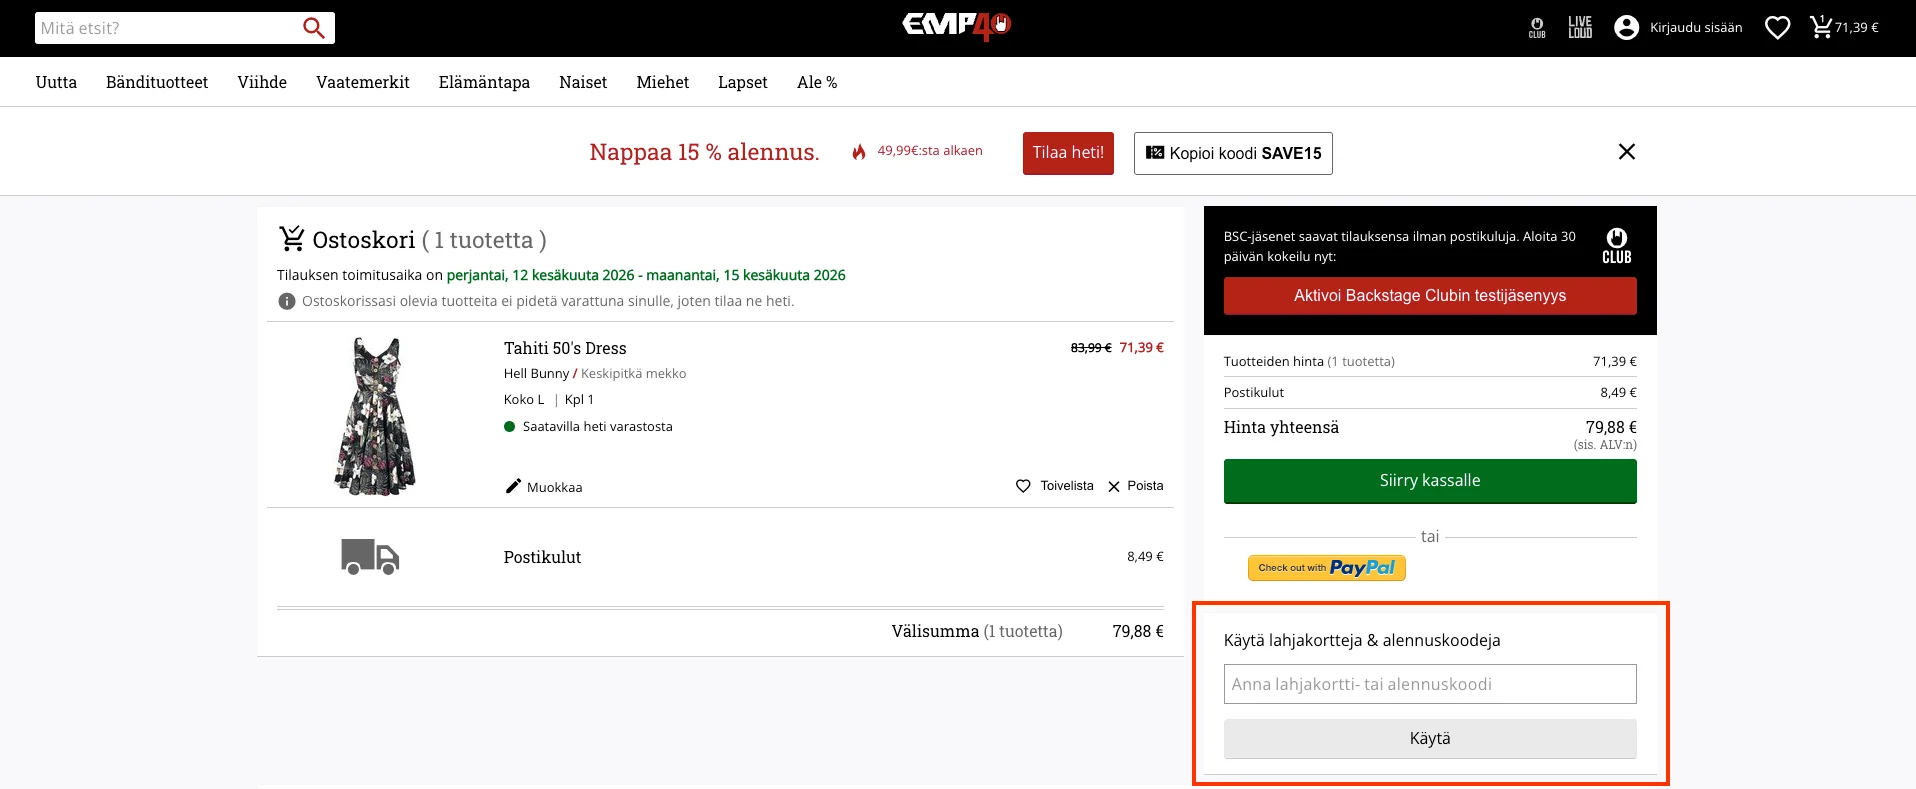Screen dimensions: 1916x789
Task: Click the pencil edit icon
Action: pyautogui.click(x=513, y=486)
